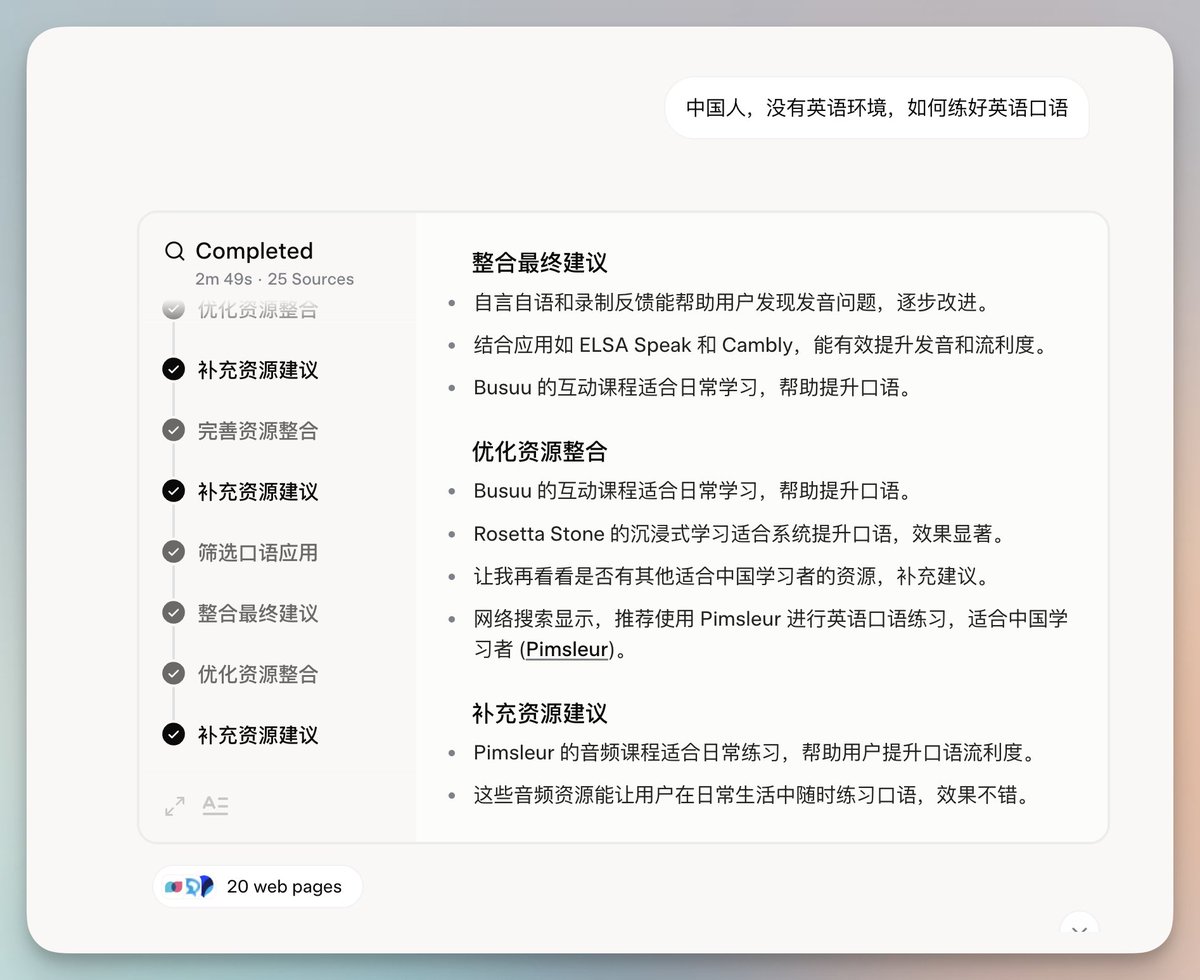
Task: Select the 整合最终建议 step in sidebar
Action: point(258,614)
